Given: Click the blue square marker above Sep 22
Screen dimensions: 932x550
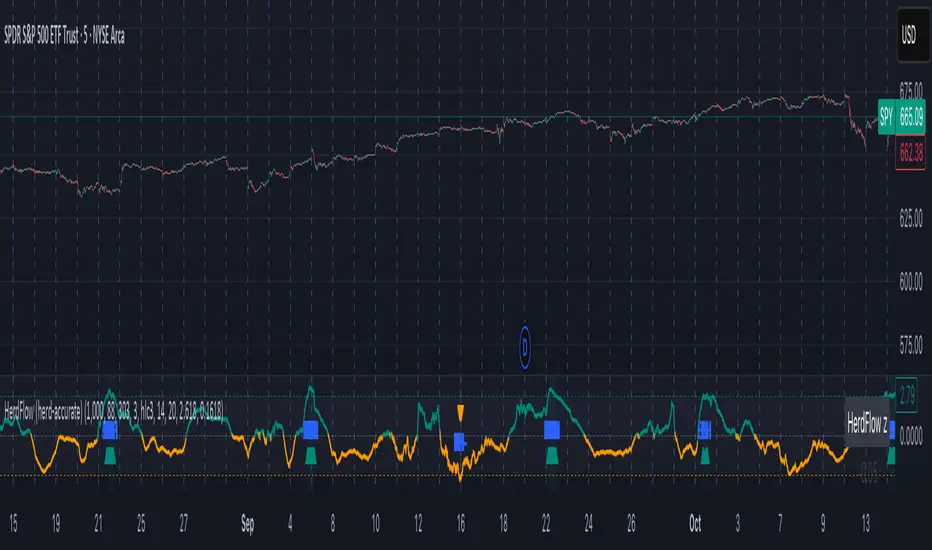Looking at the screenshot, I should coord(552,430).
